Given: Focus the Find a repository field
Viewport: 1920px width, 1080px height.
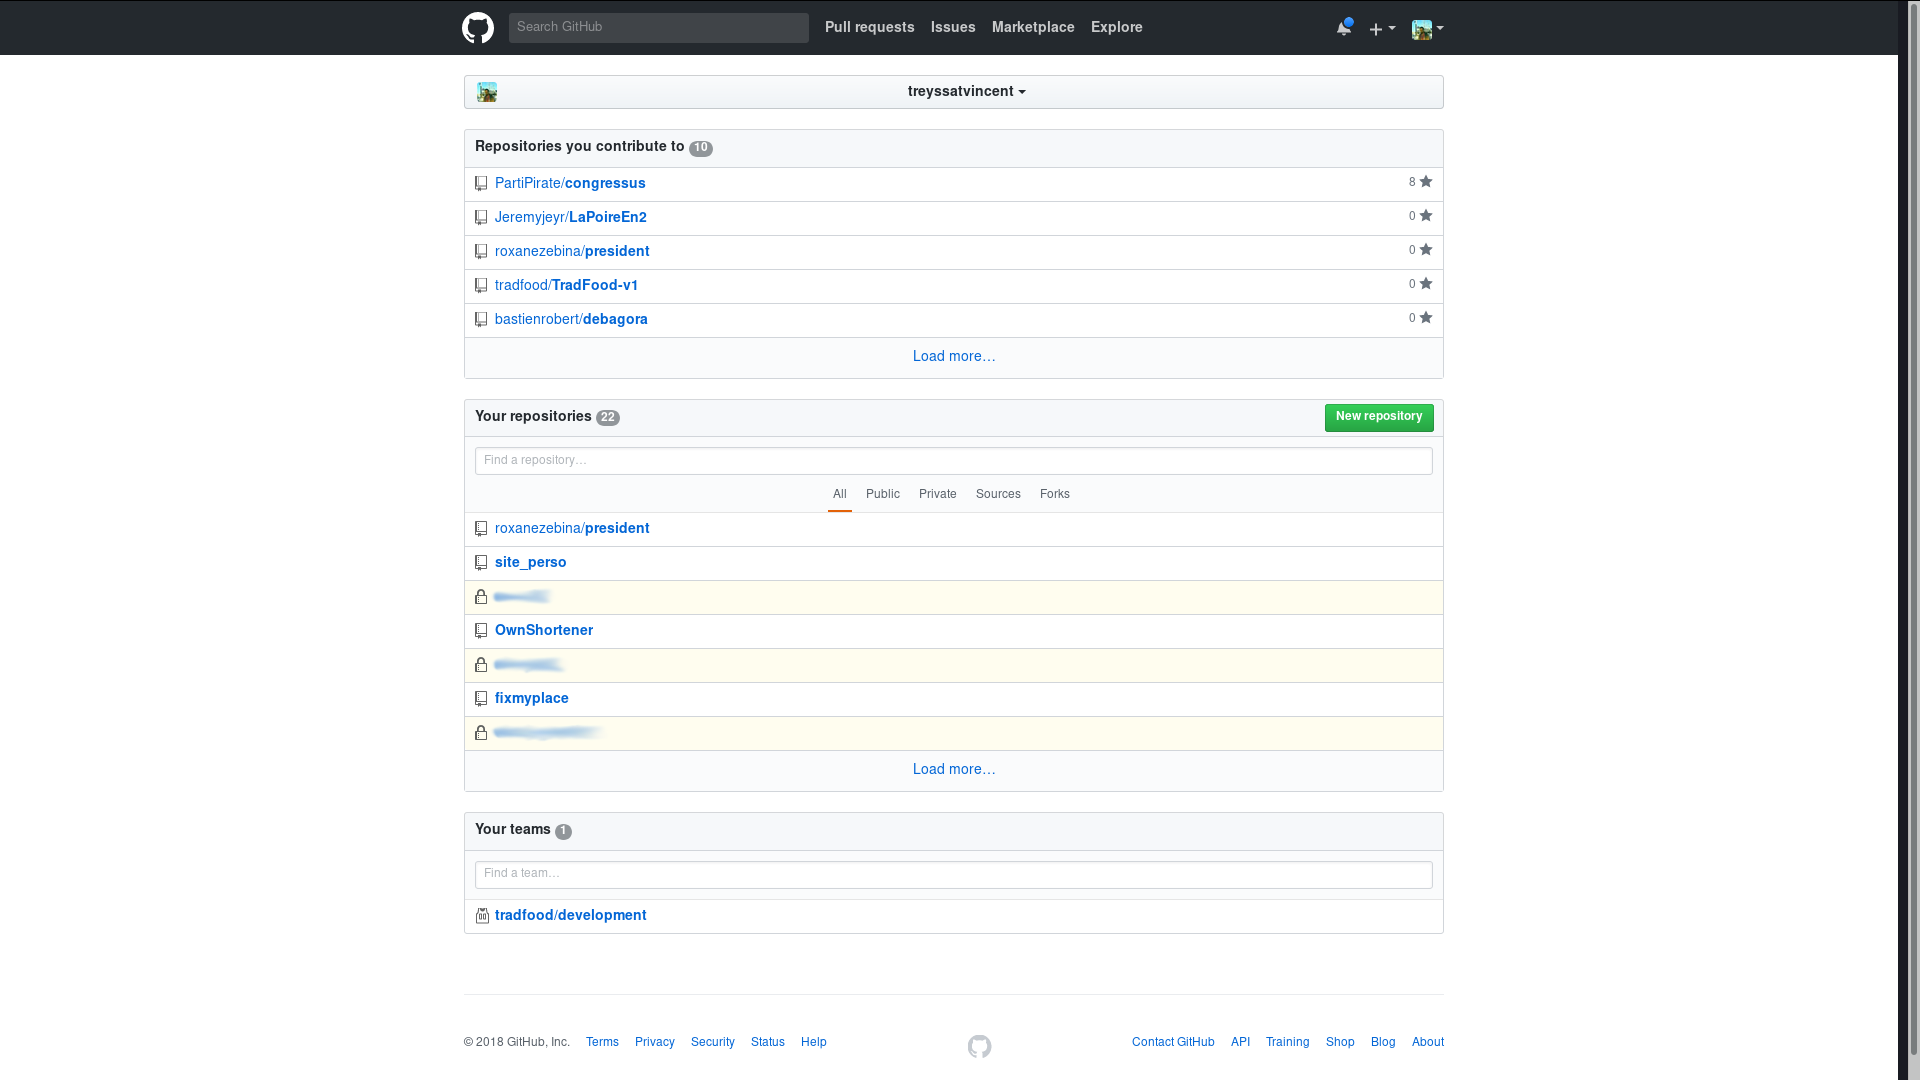Looking at the screenshot, I should [x=954, y=461].
